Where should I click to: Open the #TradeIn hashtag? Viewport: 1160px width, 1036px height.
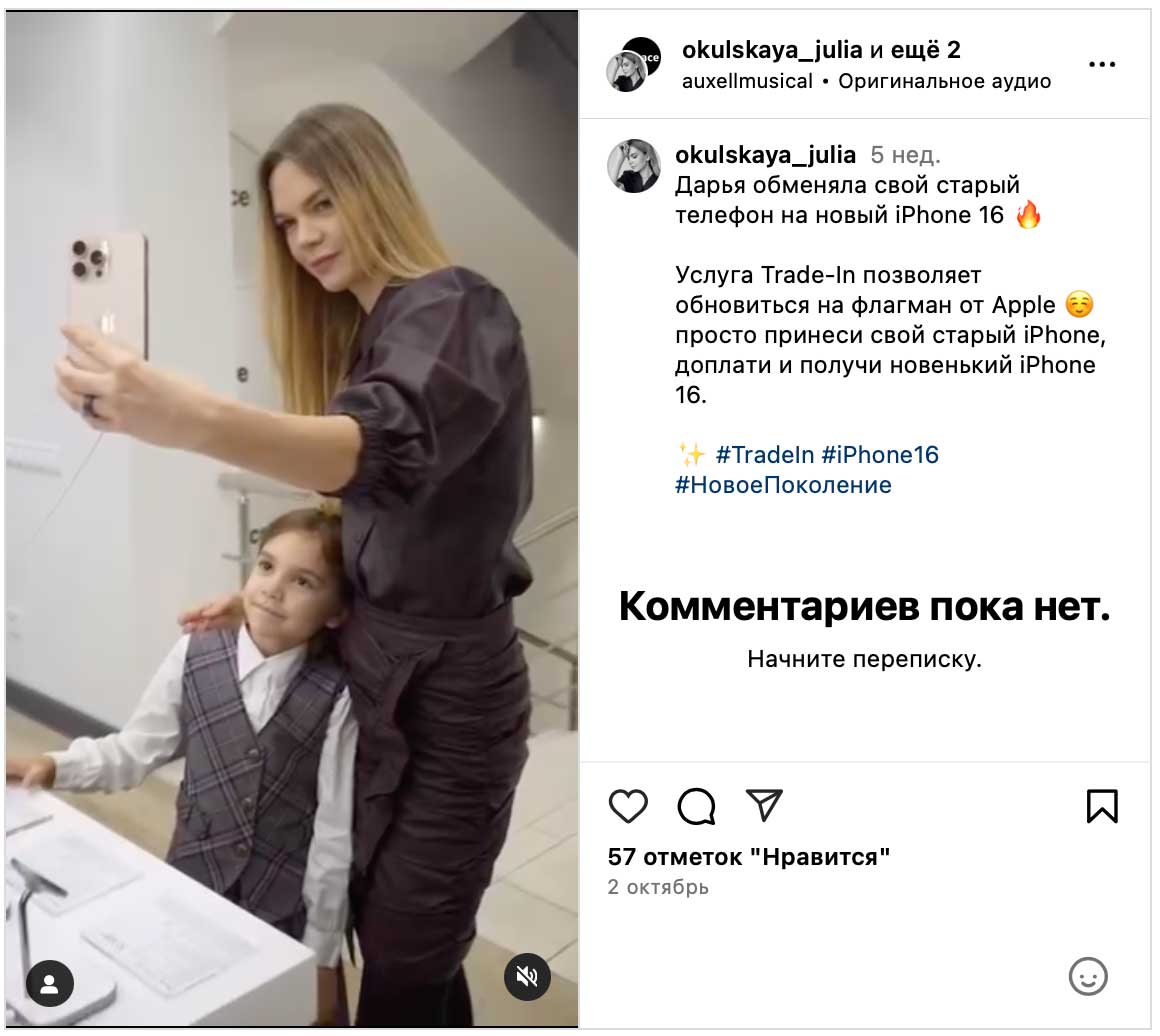(764, 454)
